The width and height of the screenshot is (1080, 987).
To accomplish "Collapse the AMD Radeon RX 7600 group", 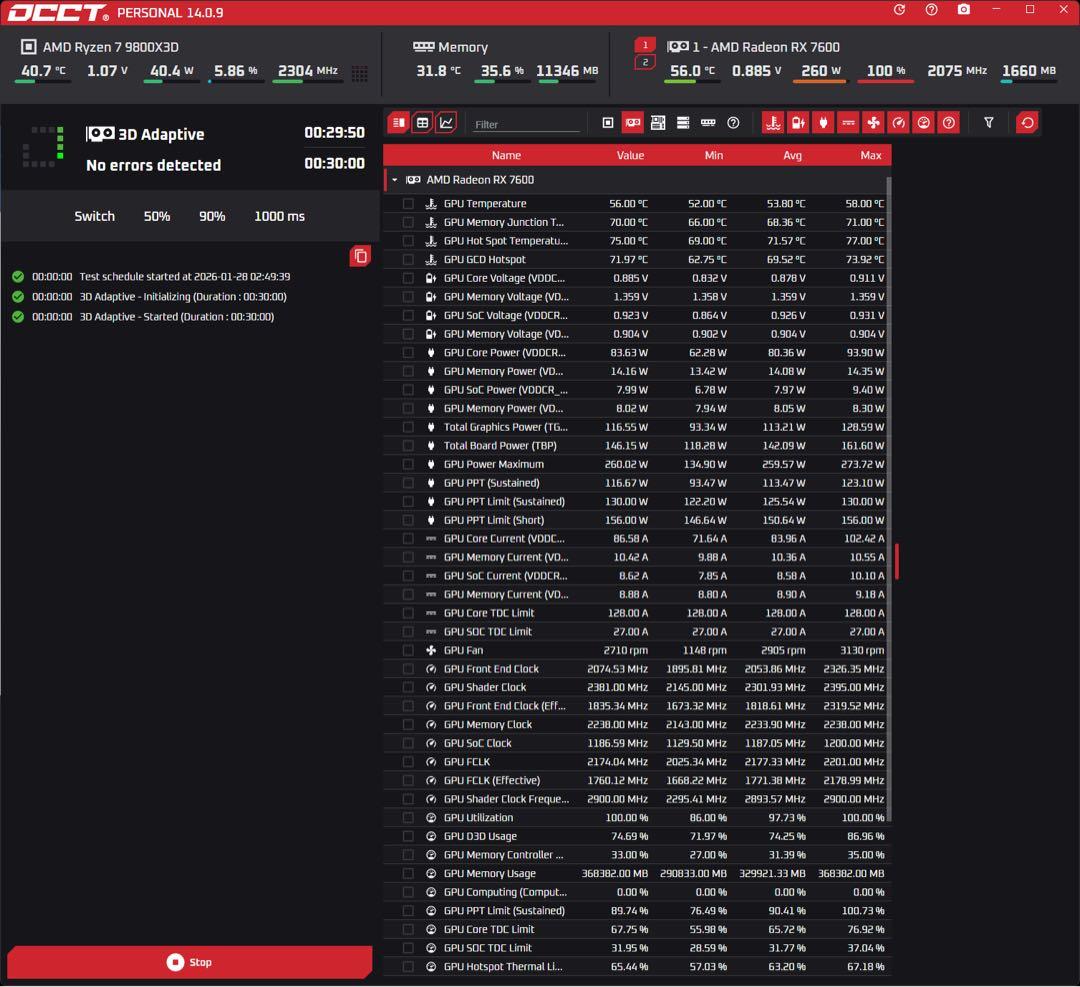I will point(395,180).
